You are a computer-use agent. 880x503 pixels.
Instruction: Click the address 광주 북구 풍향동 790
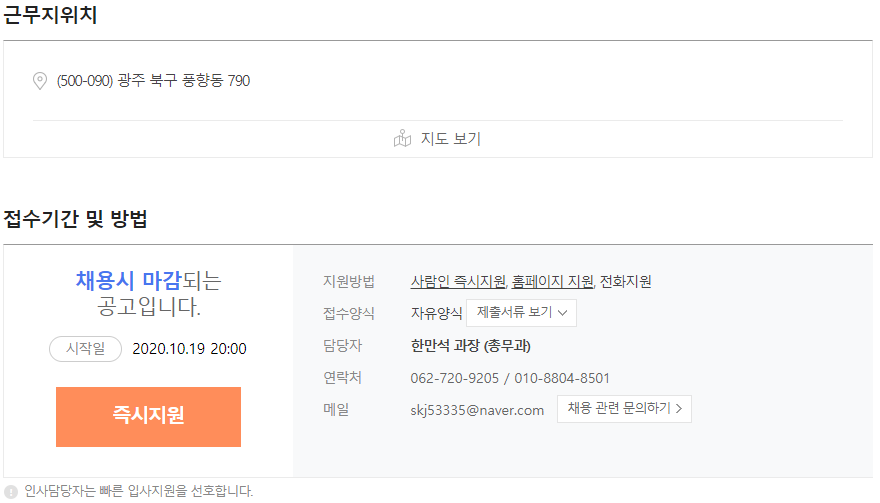click(x=184, y=81)
